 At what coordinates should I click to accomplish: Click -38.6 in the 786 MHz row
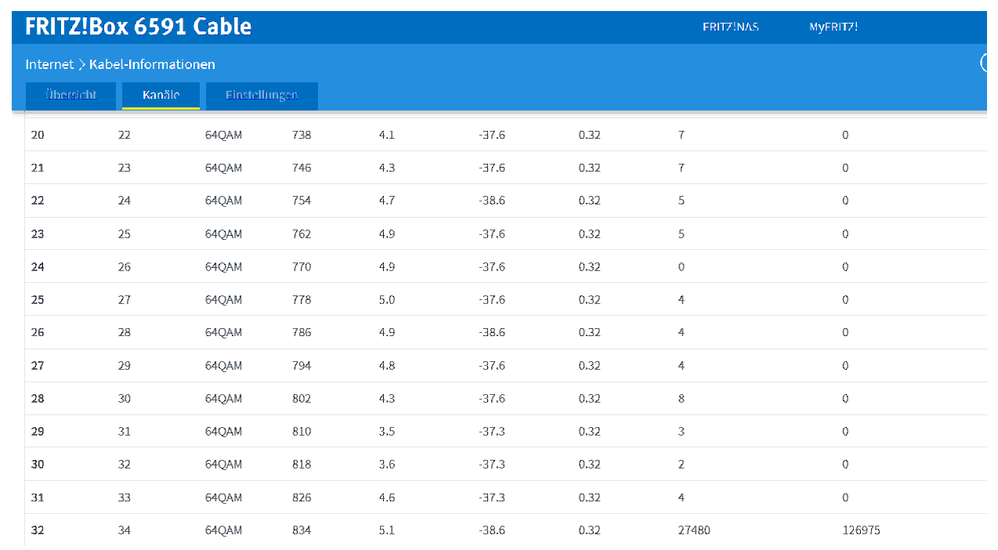492,332
